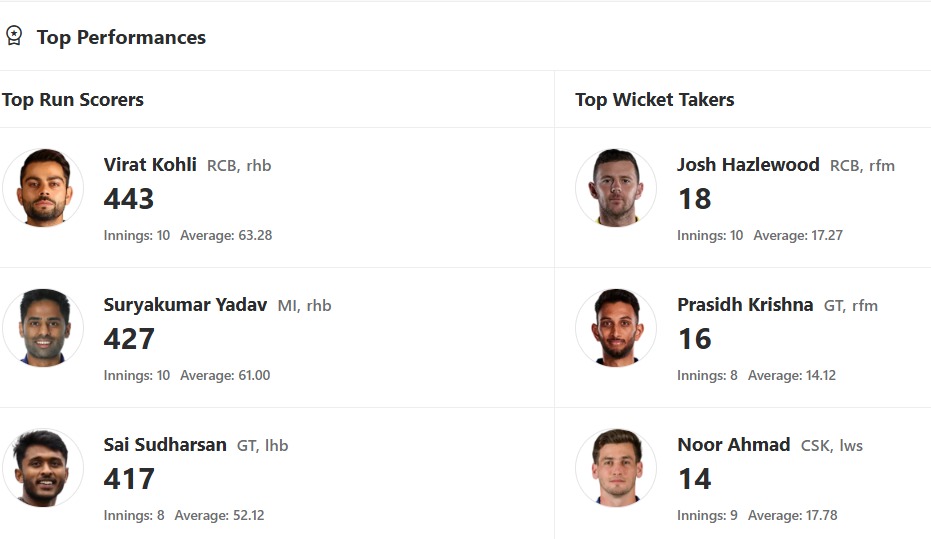The width and height of the screenshot is (931, 539).
Task: Click Virat Kohli's 443 runs total
Action: point(129,199)
